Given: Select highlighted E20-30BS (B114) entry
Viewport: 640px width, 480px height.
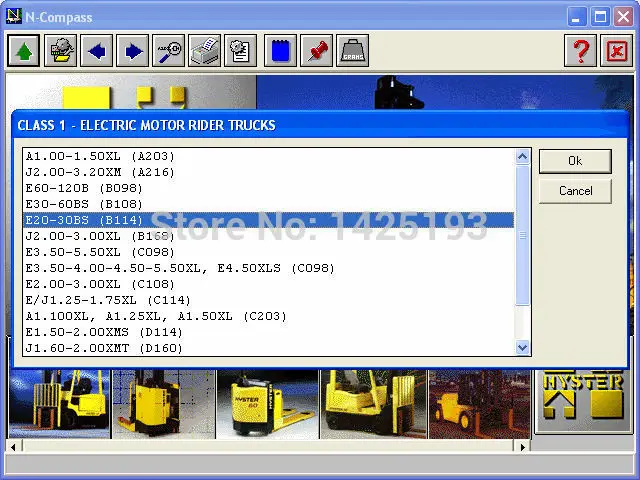Looking at the screenshot, I should tap(269, 220).
